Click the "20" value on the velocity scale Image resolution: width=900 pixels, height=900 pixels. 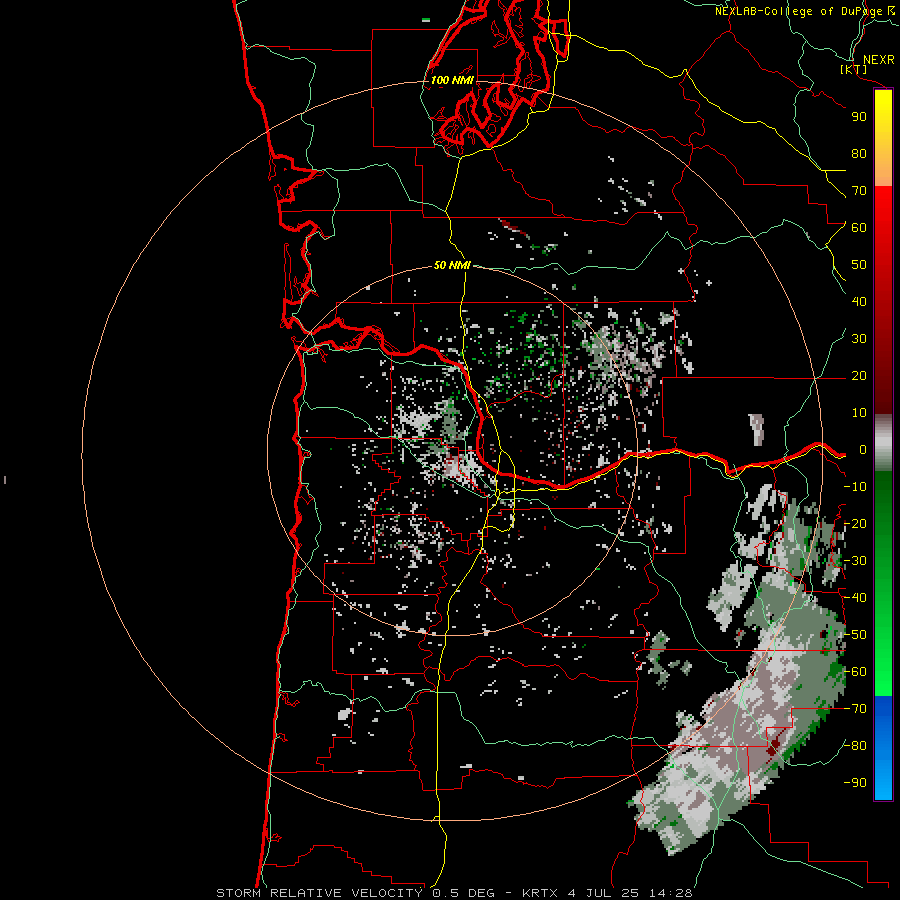coord(859,376)
